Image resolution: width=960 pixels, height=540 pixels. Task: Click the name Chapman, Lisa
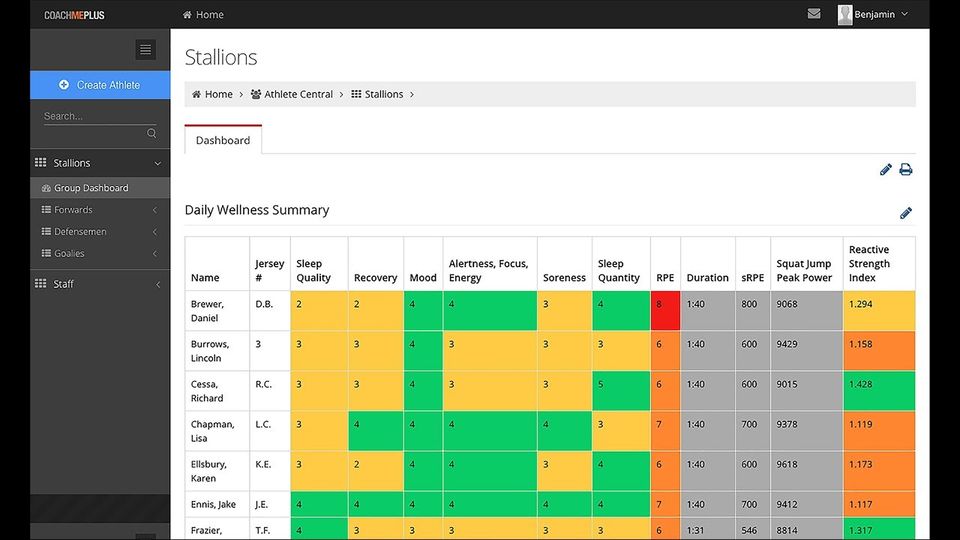pos(212,431)
